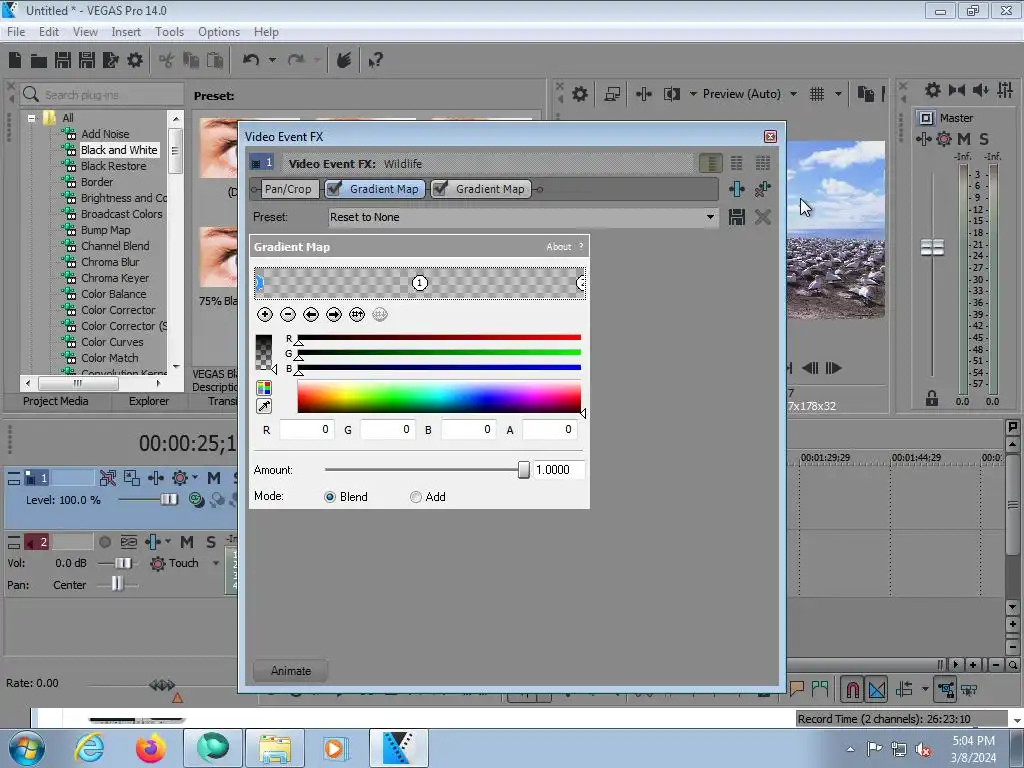Open the Options menu
The image size is (1024, 768).
tap(219, 31)
